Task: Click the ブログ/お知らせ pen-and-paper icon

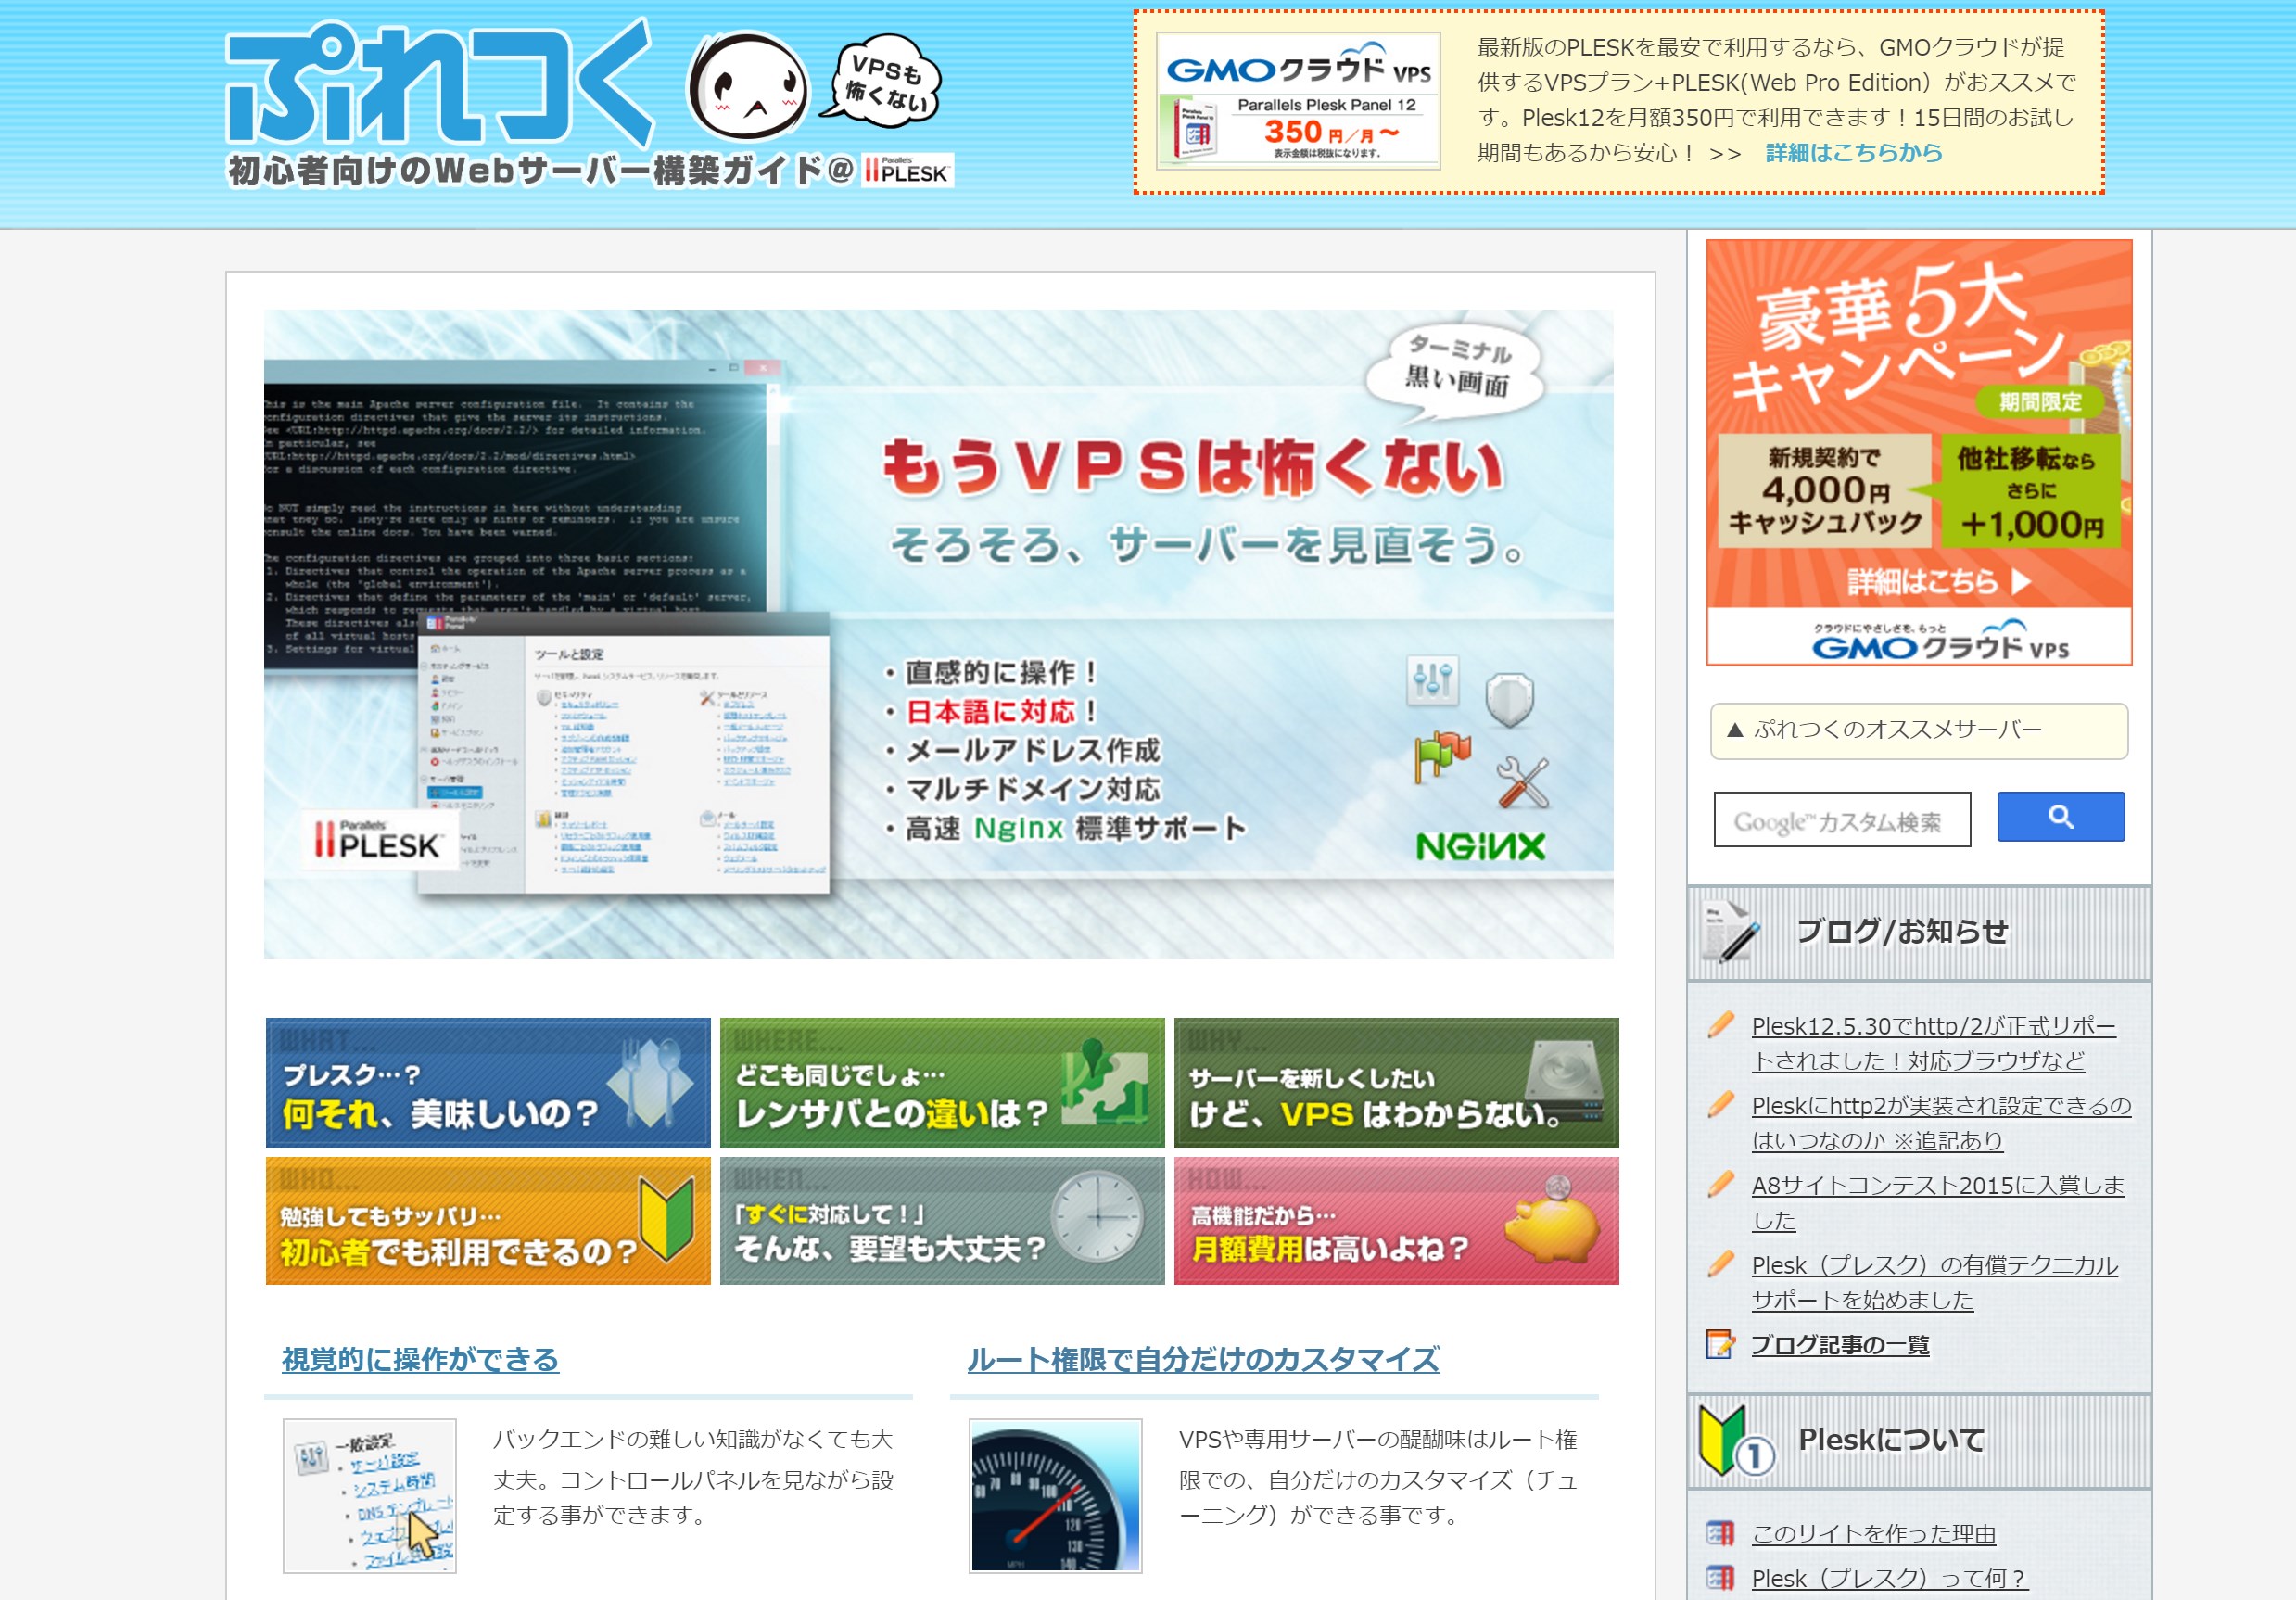Action: point(1732,932)
